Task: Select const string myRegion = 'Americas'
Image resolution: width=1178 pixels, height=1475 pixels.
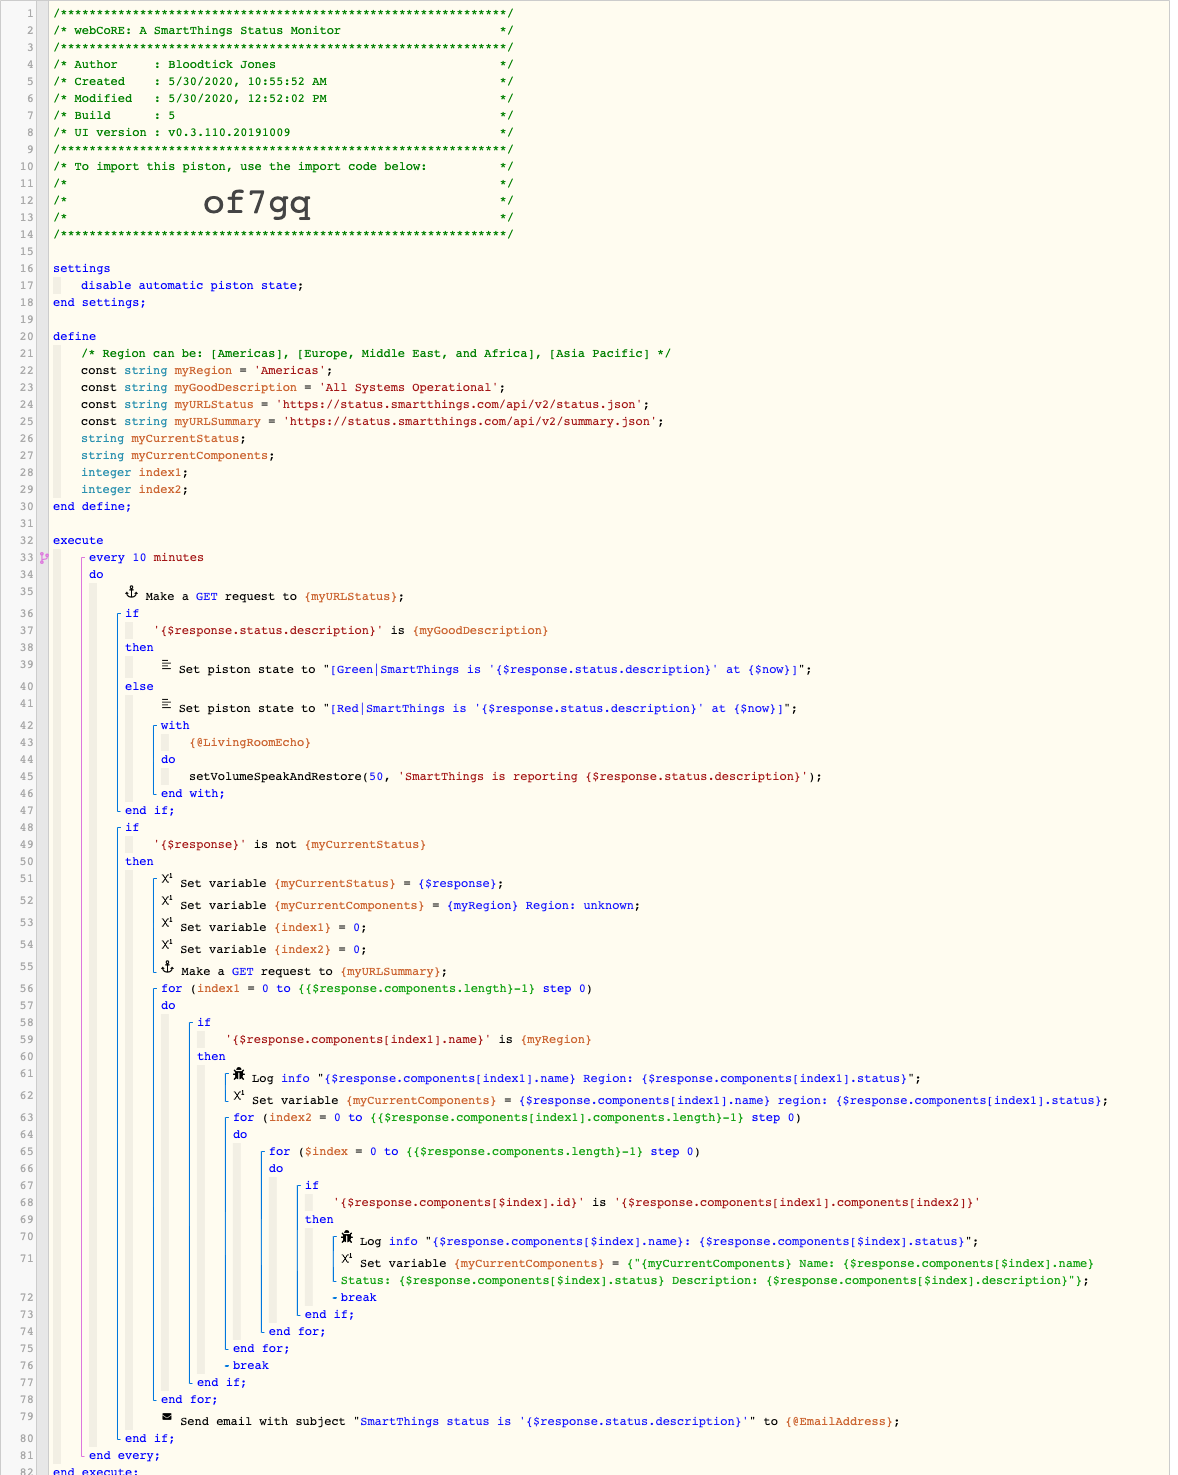Action: [207, 371]
